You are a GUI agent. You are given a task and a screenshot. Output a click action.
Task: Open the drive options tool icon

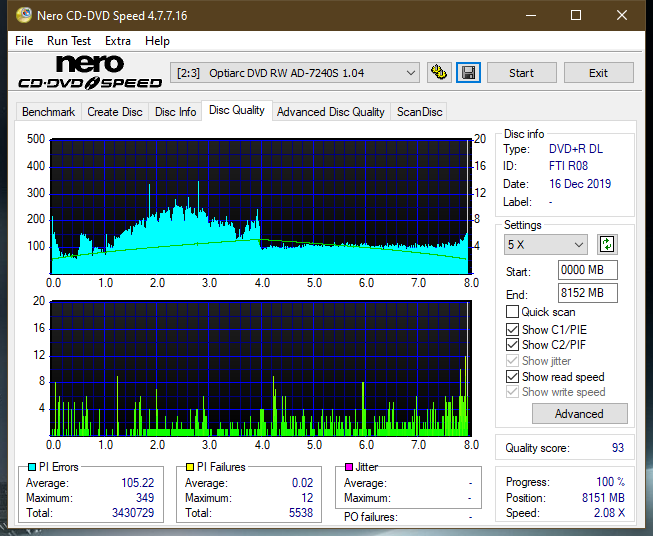coord(439,73)
